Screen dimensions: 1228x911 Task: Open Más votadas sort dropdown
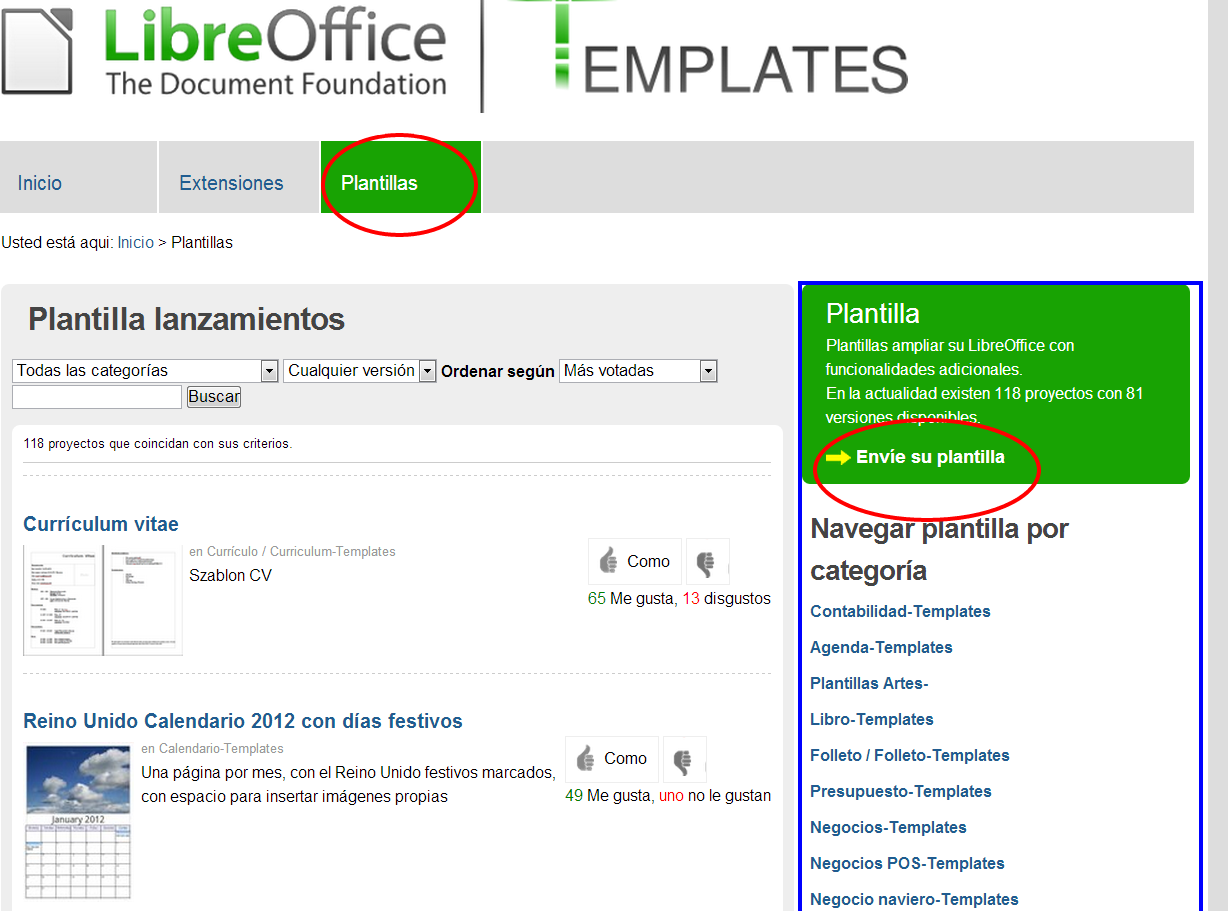tap(638, 371)
